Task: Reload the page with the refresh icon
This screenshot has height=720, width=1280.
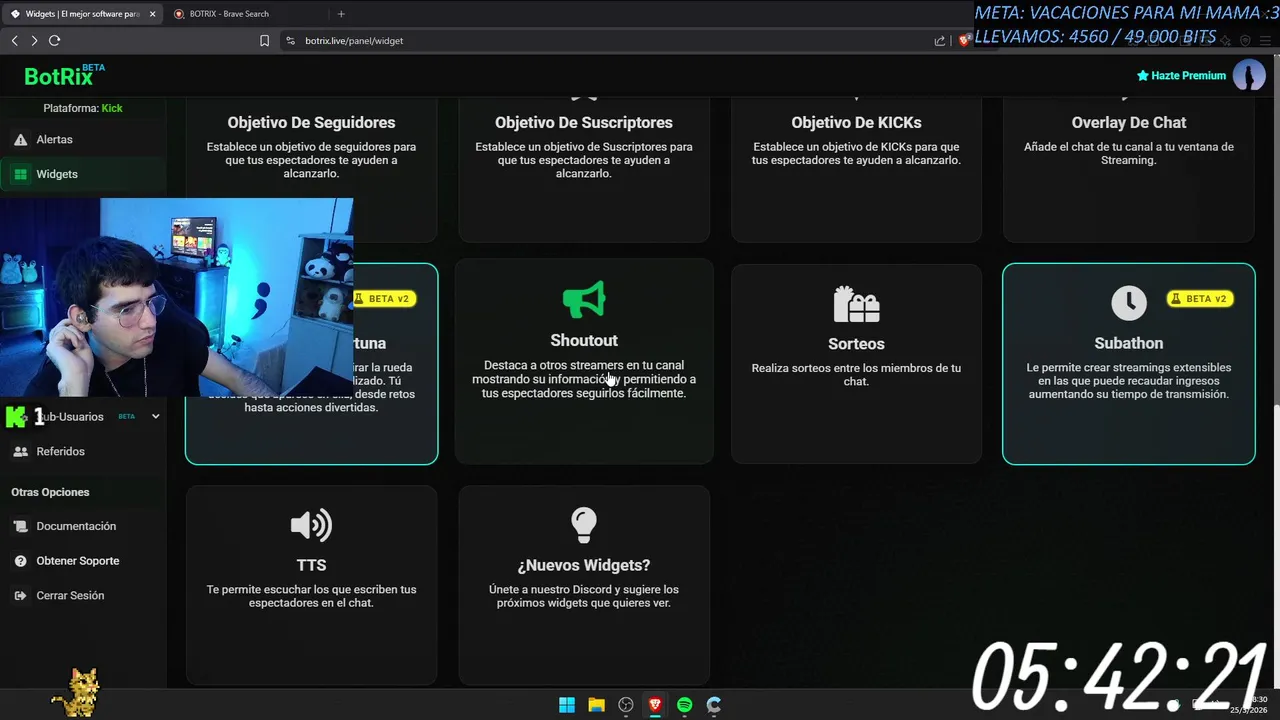Action: pos(55,40)
